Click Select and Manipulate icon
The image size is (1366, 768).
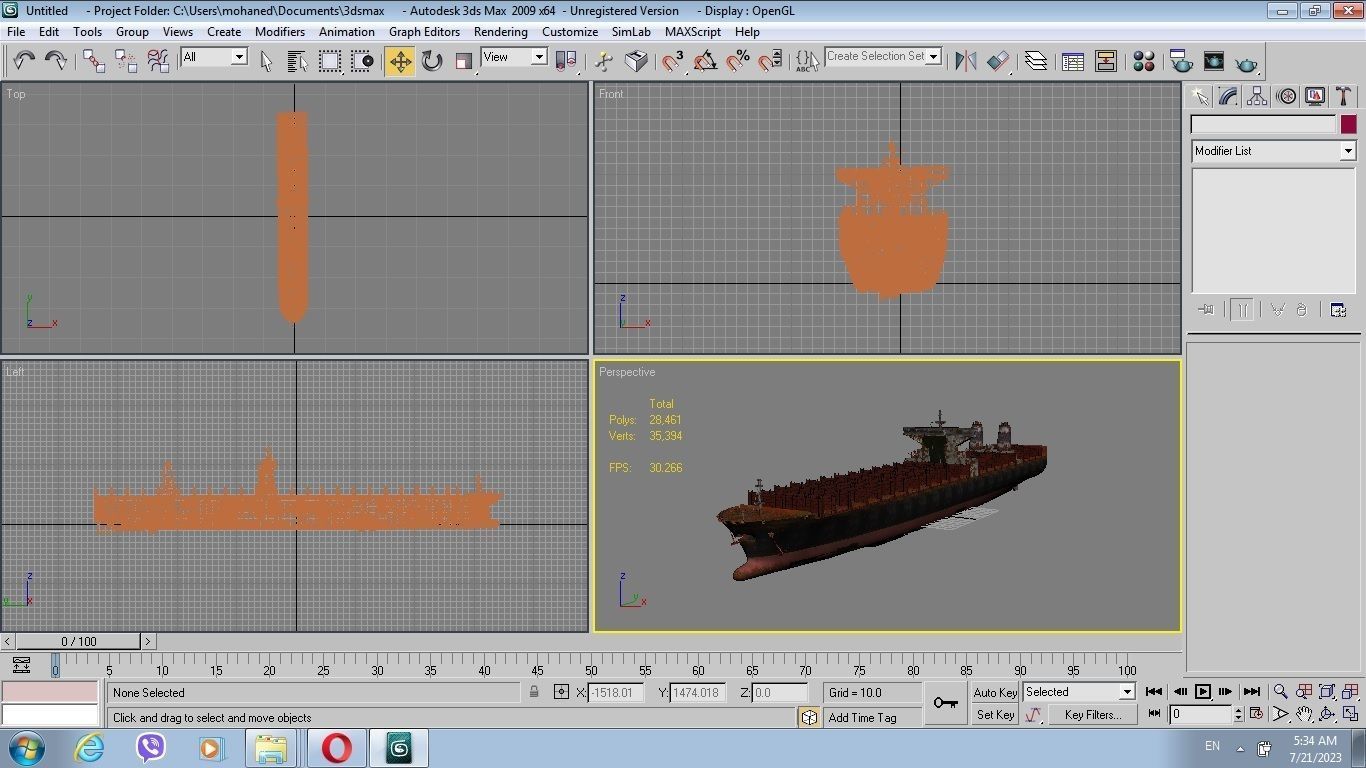pyautogui.click(x=604, y=61)
